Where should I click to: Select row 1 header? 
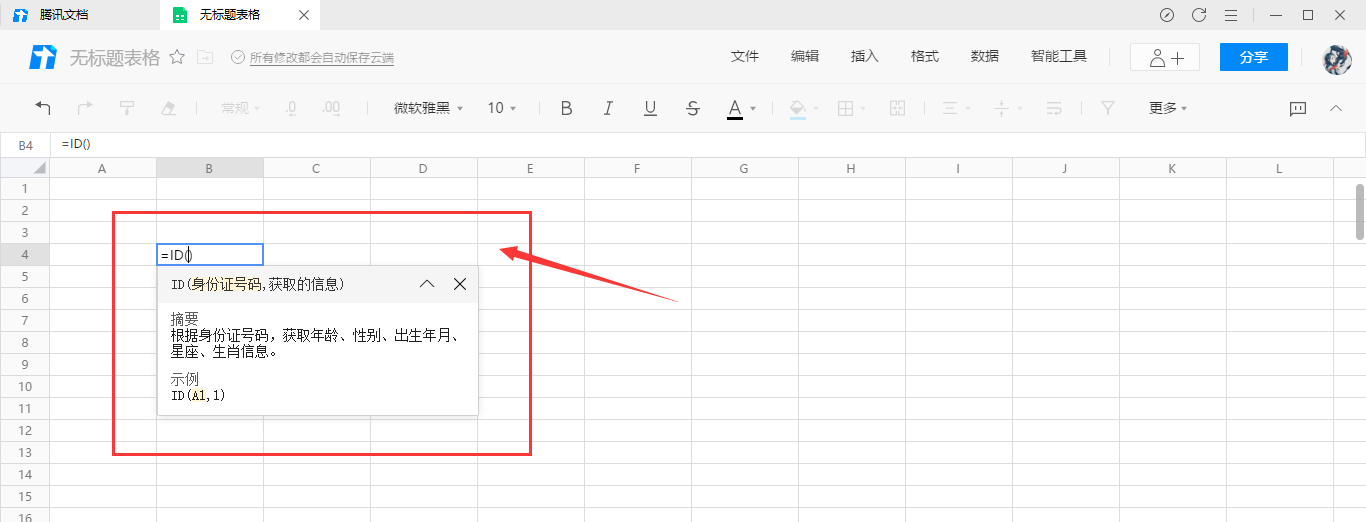[x=25, y=189]
